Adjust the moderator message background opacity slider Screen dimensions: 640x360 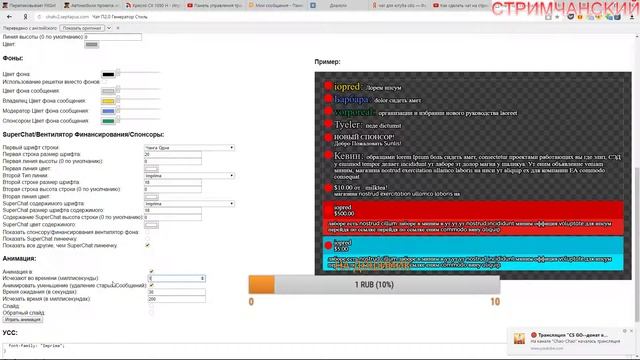point(138,109)
